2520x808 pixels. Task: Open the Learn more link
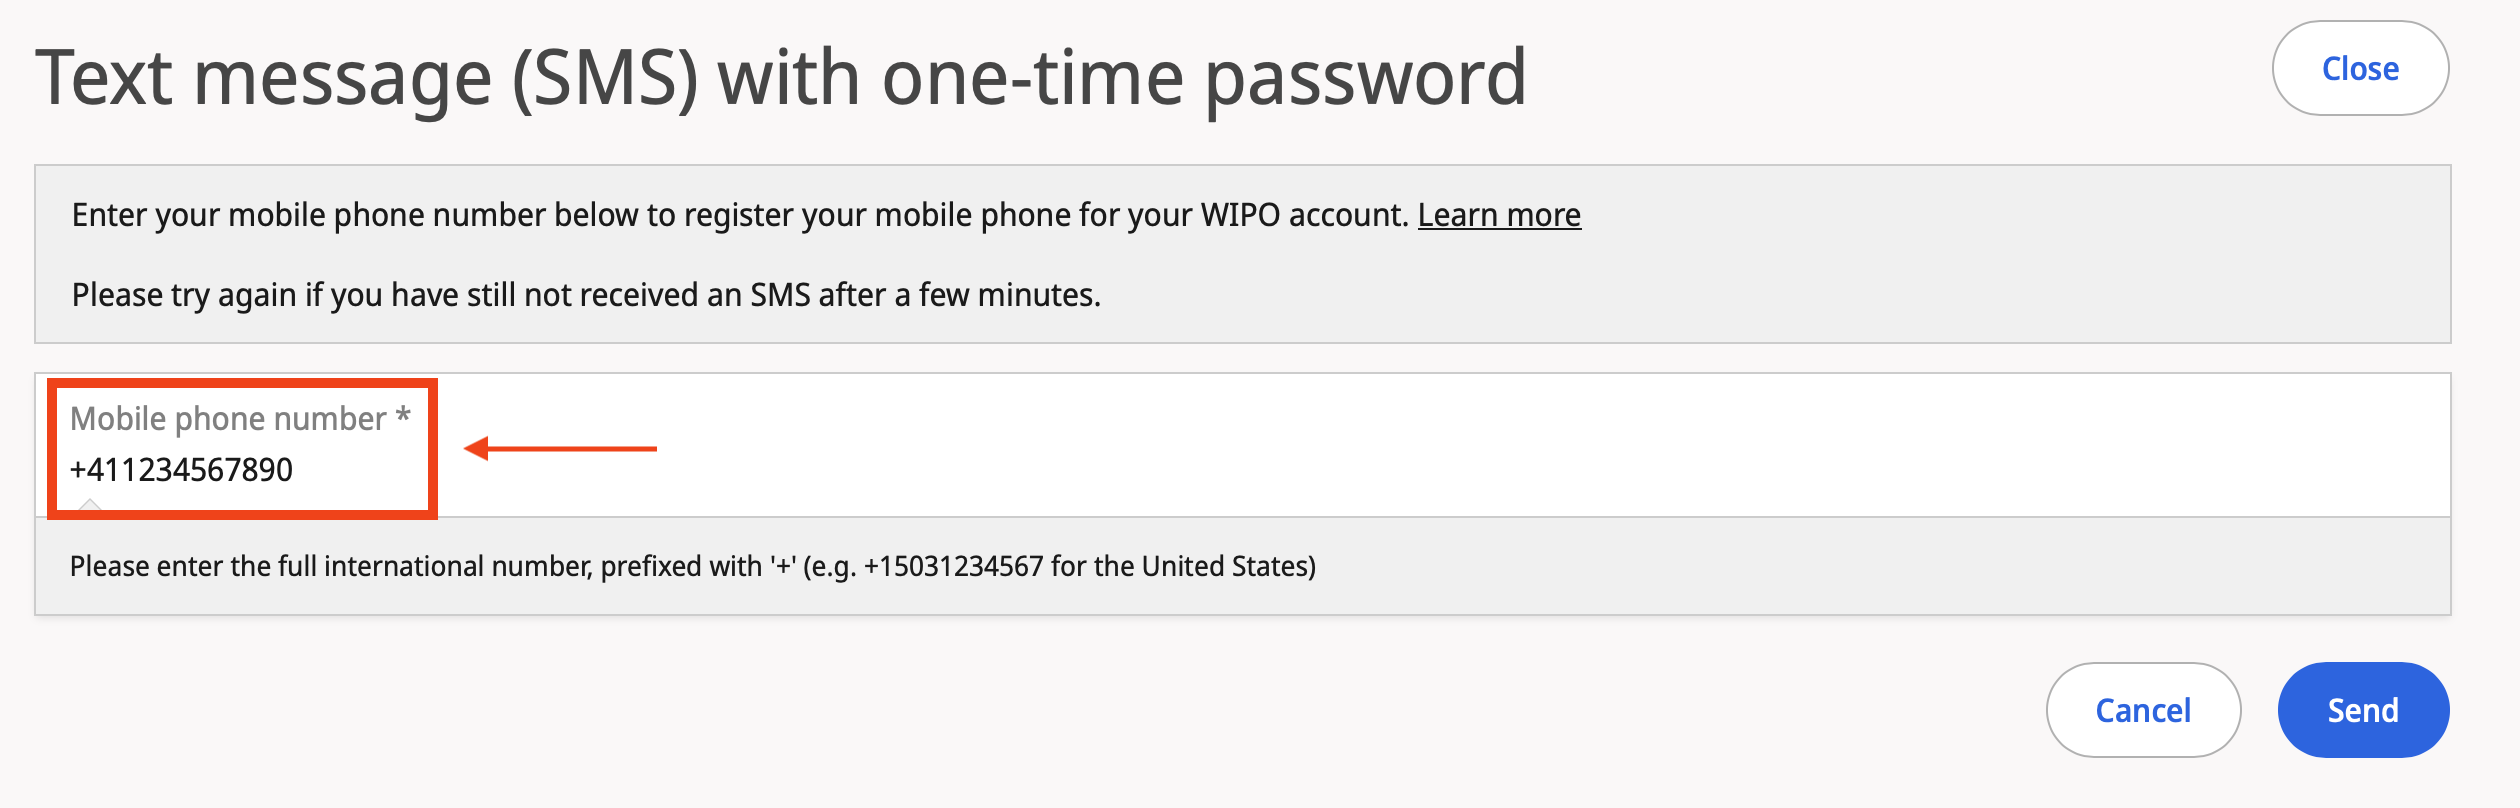pos(1499,215)
